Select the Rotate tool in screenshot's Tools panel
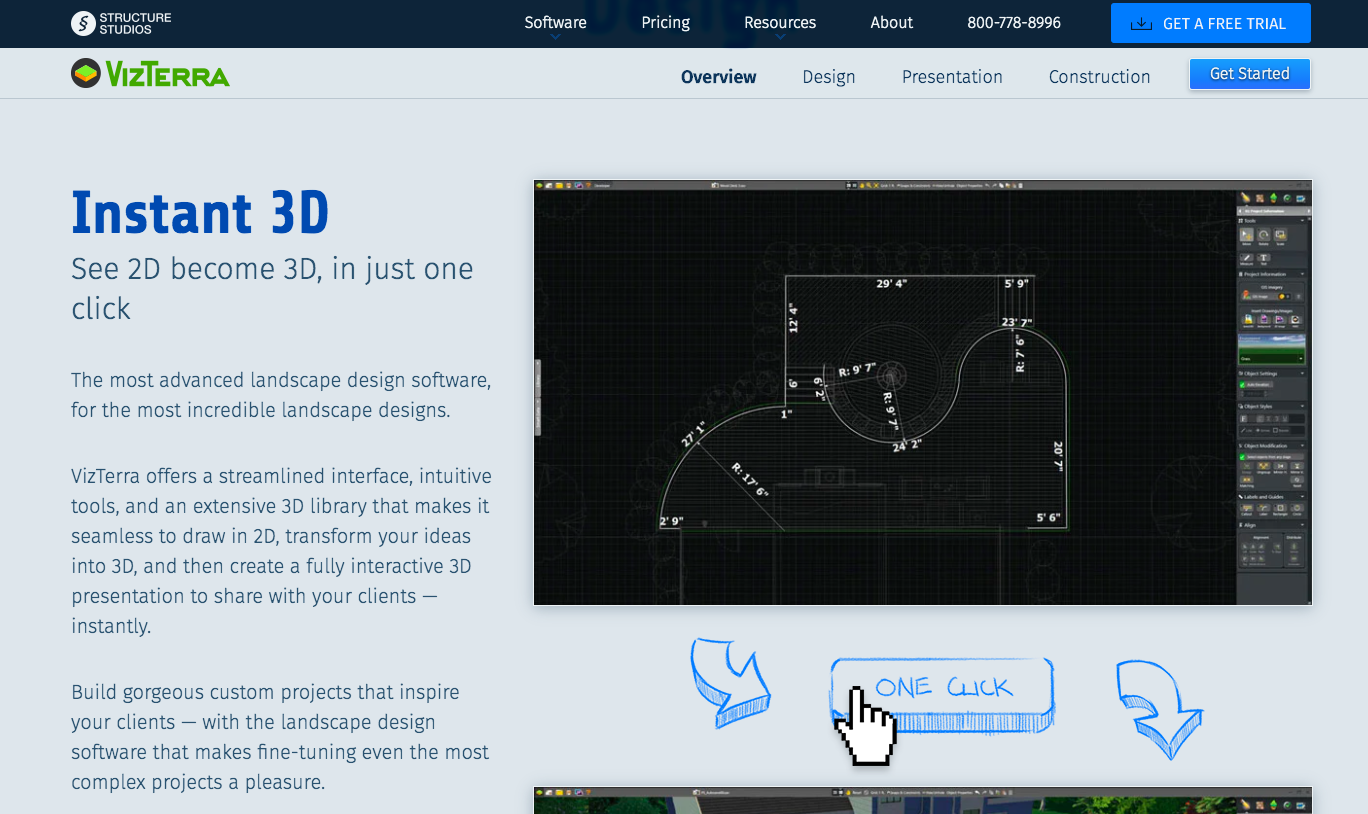This screenshot has height=814, width=1368. pyautogui.click(x=1263, y=235)
